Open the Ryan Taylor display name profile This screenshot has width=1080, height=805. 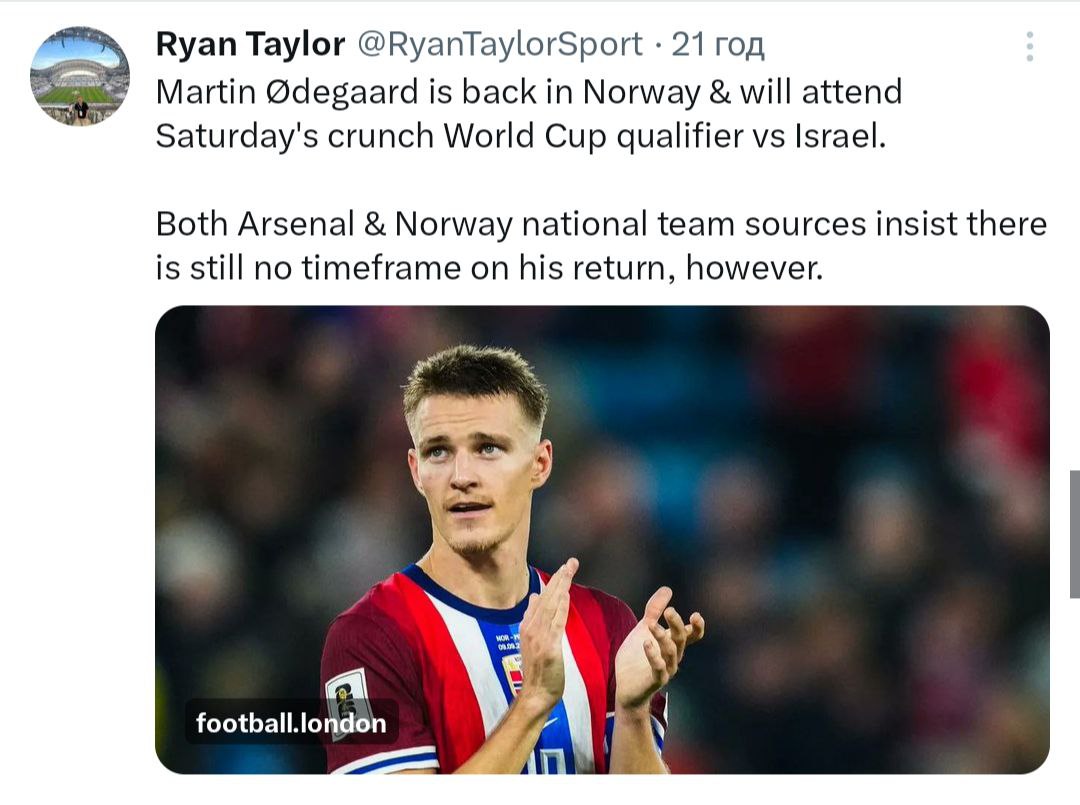click(x=250, y=44)
